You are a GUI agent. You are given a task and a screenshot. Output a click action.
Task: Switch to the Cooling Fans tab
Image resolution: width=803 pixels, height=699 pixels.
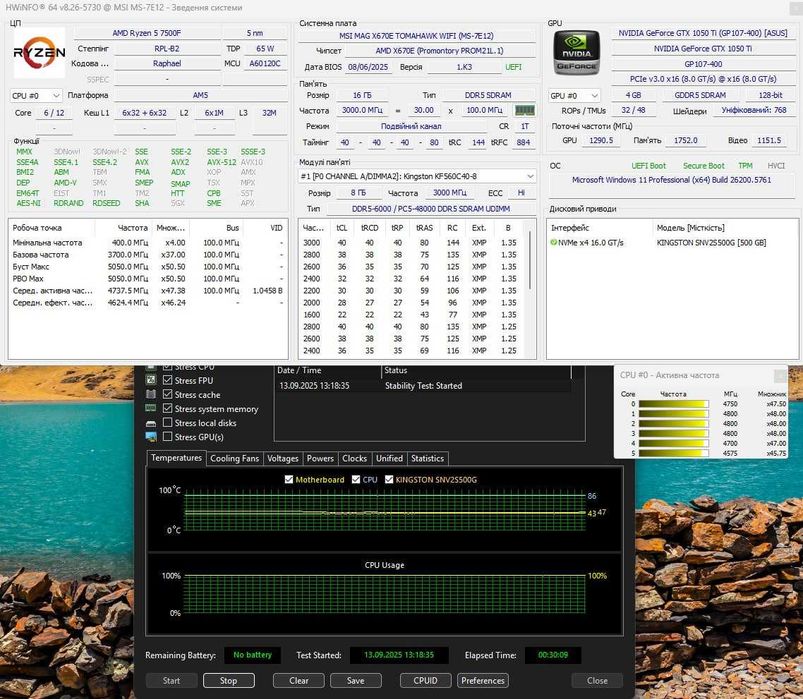click(235, 458)
